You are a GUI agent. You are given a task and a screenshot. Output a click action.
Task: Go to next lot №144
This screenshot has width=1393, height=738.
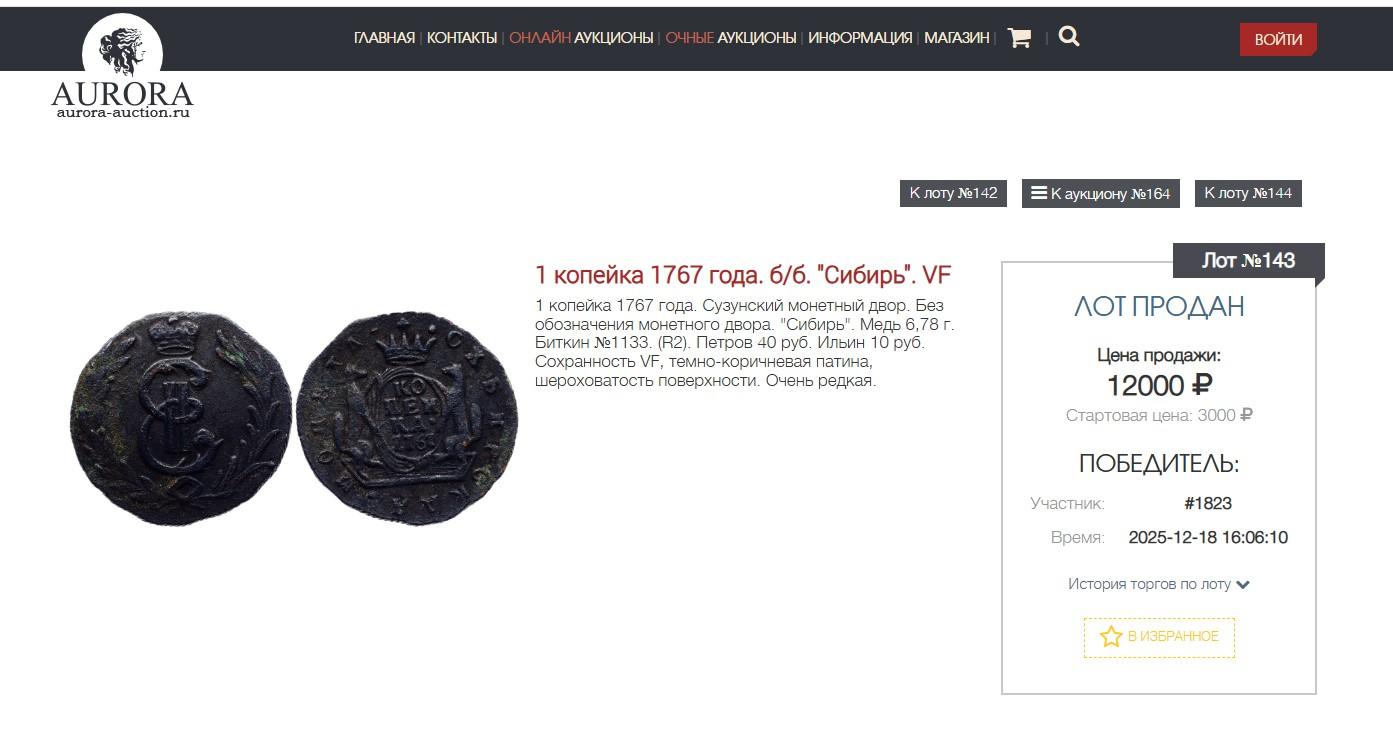pos(1248,193)
